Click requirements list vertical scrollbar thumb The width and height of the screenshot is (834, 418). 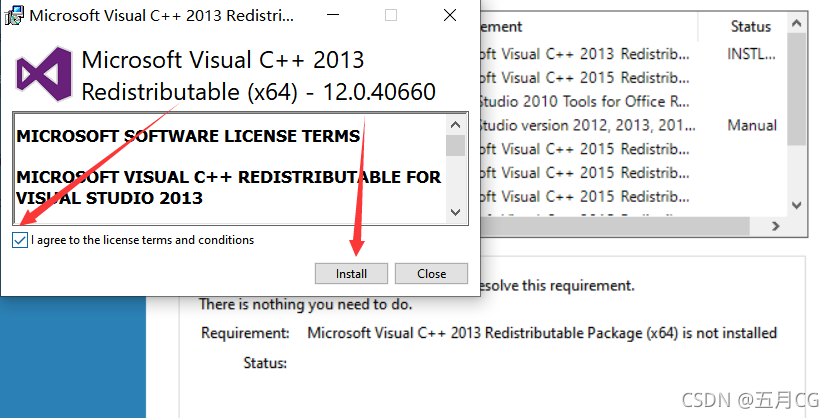(x=796, y=88)
